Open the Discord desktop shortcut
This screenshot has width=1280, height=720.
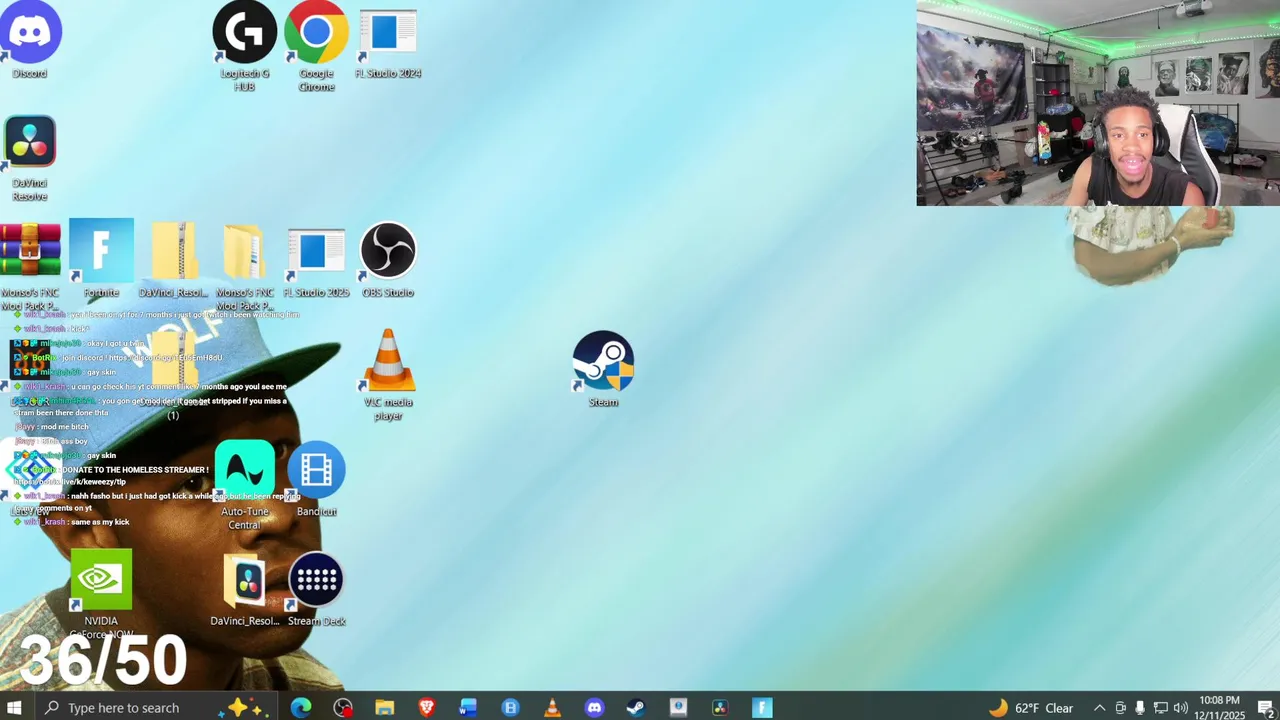tap(30, 40)
